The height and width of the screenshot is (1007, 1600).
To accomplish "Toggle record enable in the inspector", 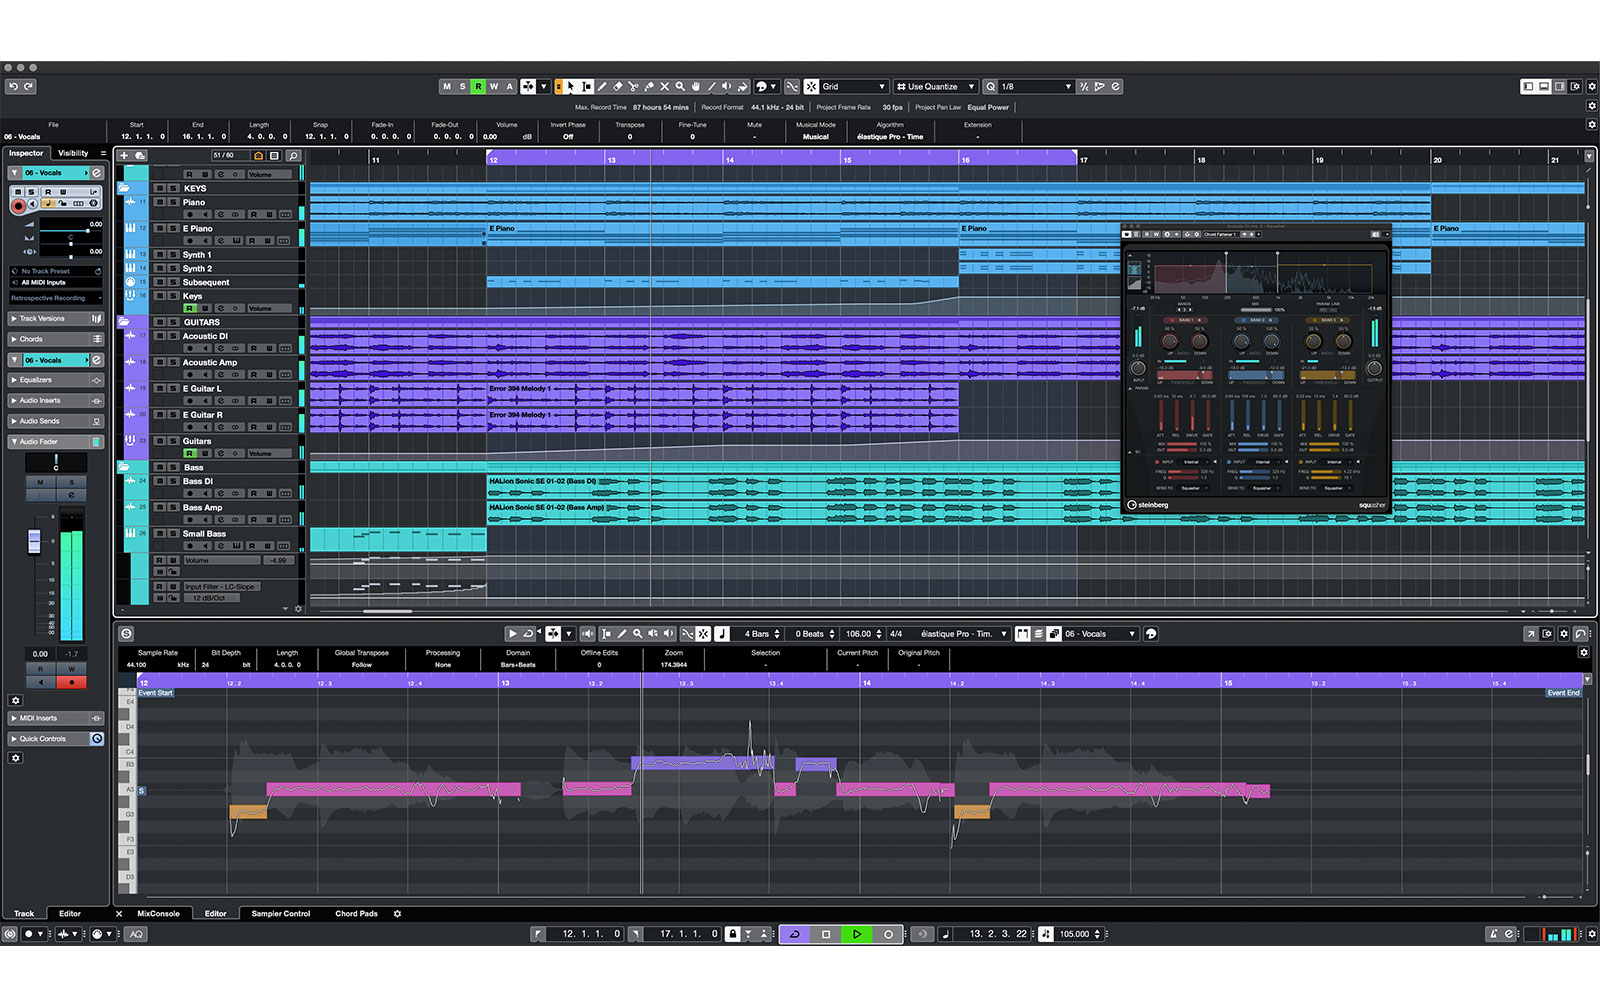I will coord(18,205).
